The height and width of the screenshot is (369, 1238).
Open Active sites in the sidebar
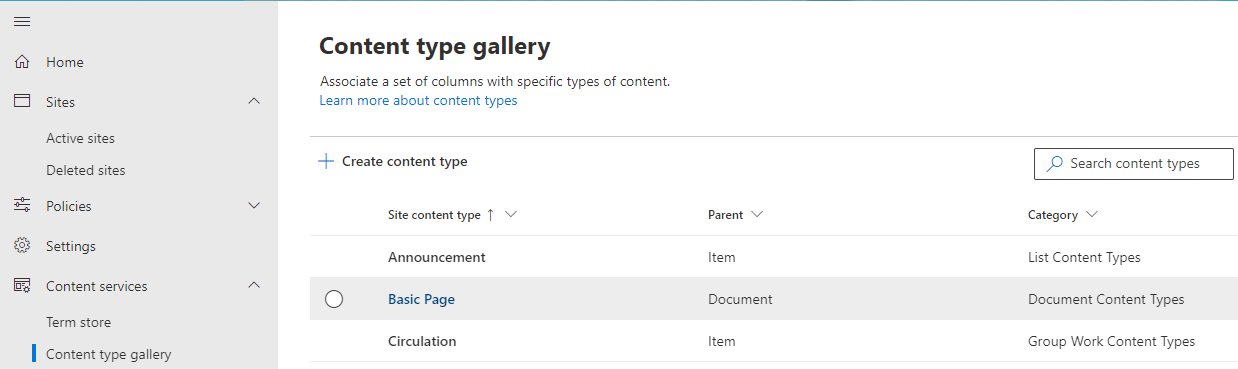click(x=81, y=138)
